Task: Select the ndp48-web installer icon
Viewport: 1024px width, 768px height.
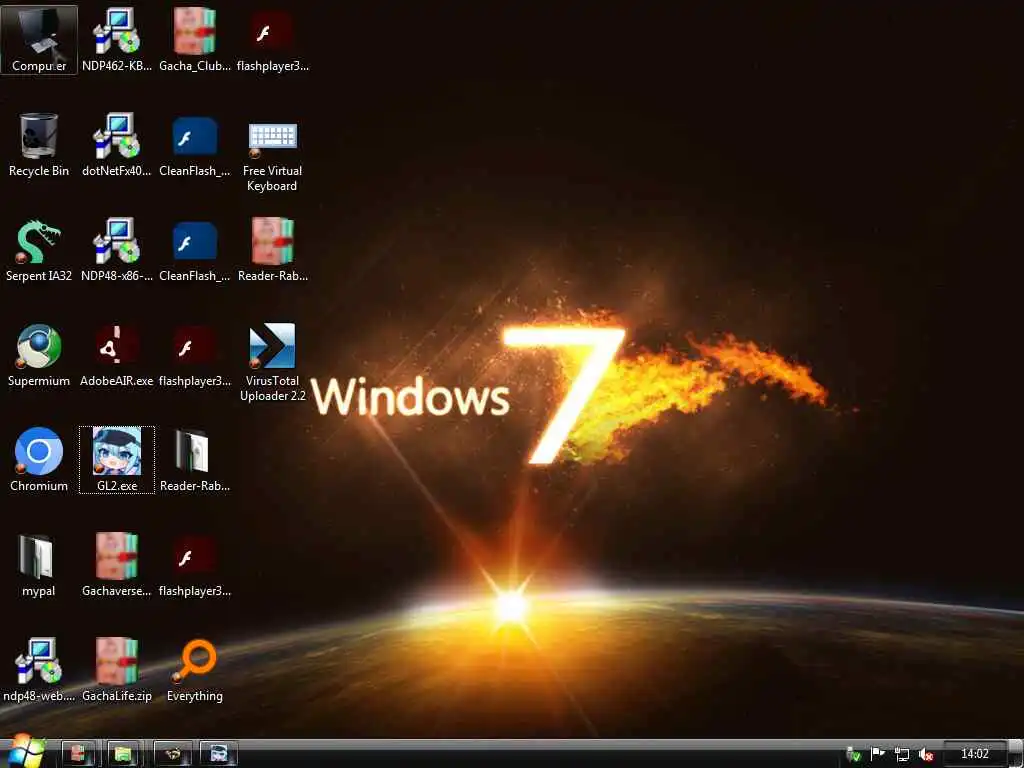Action: (x=39, y=670)
